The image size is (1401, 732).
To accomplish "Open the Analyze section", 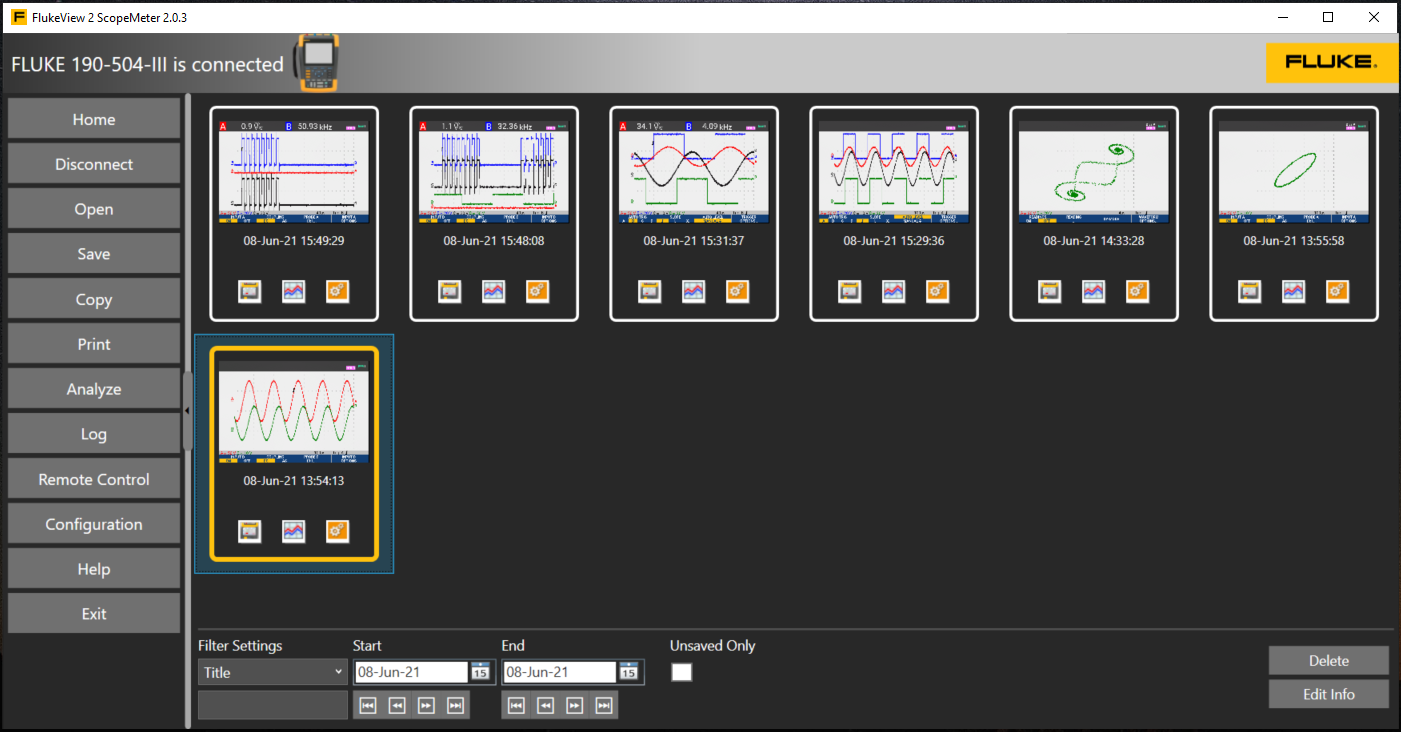I will [x=93, y=388].
